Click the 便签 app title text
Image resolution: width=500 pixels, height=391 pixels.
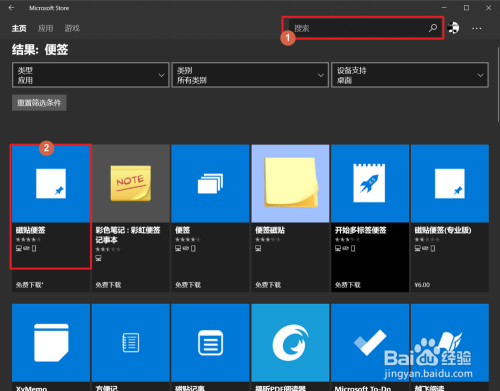point(183,230)
